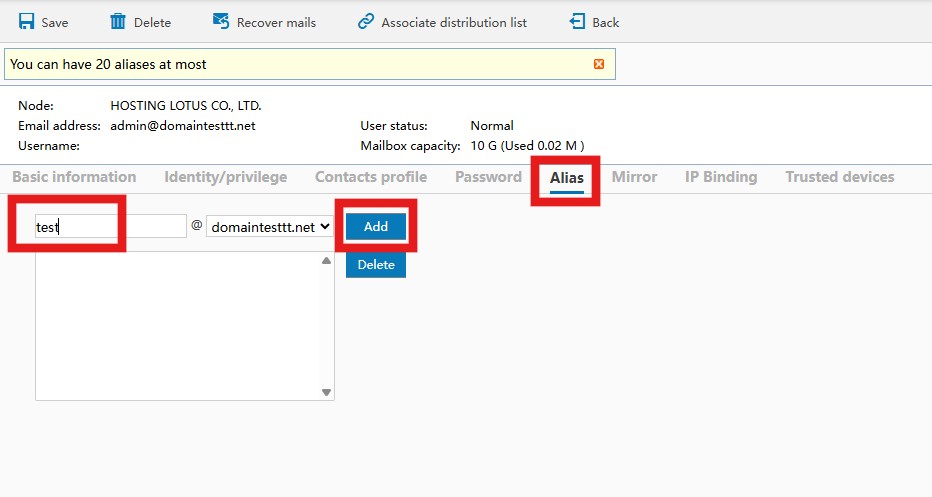This screenshot has height=497, width=932.
Task: Select the Password tab
Action: pyautogui.click(x=488, y=177)
